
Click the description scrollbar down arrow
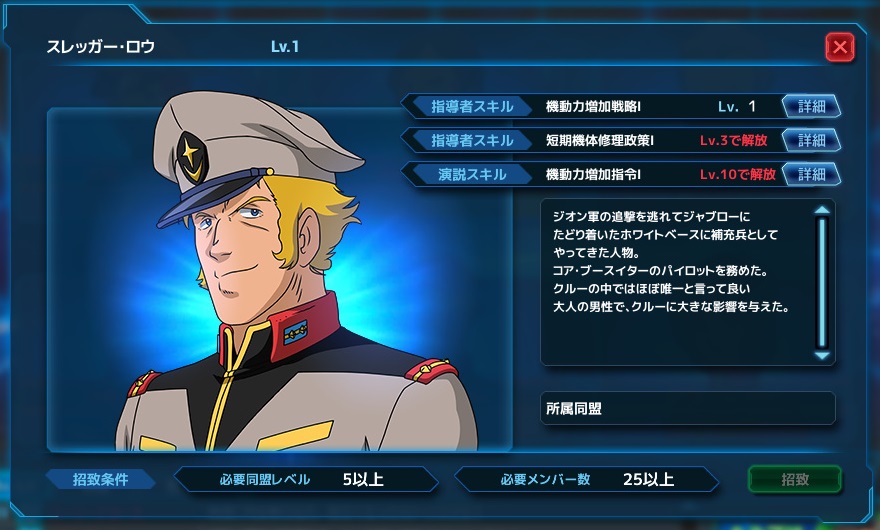(822, 355)
